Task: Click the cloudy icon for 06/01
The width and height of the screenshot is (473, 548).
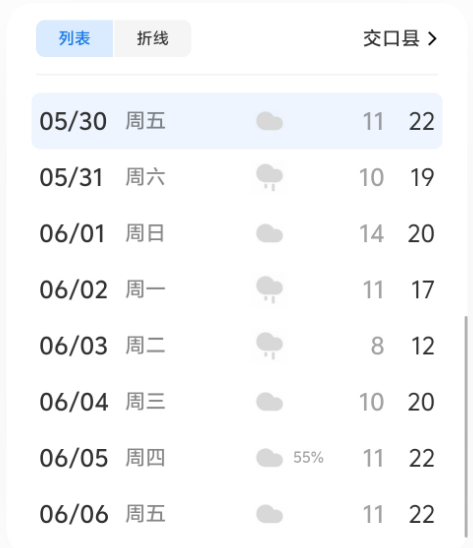Action: [269, 233]
